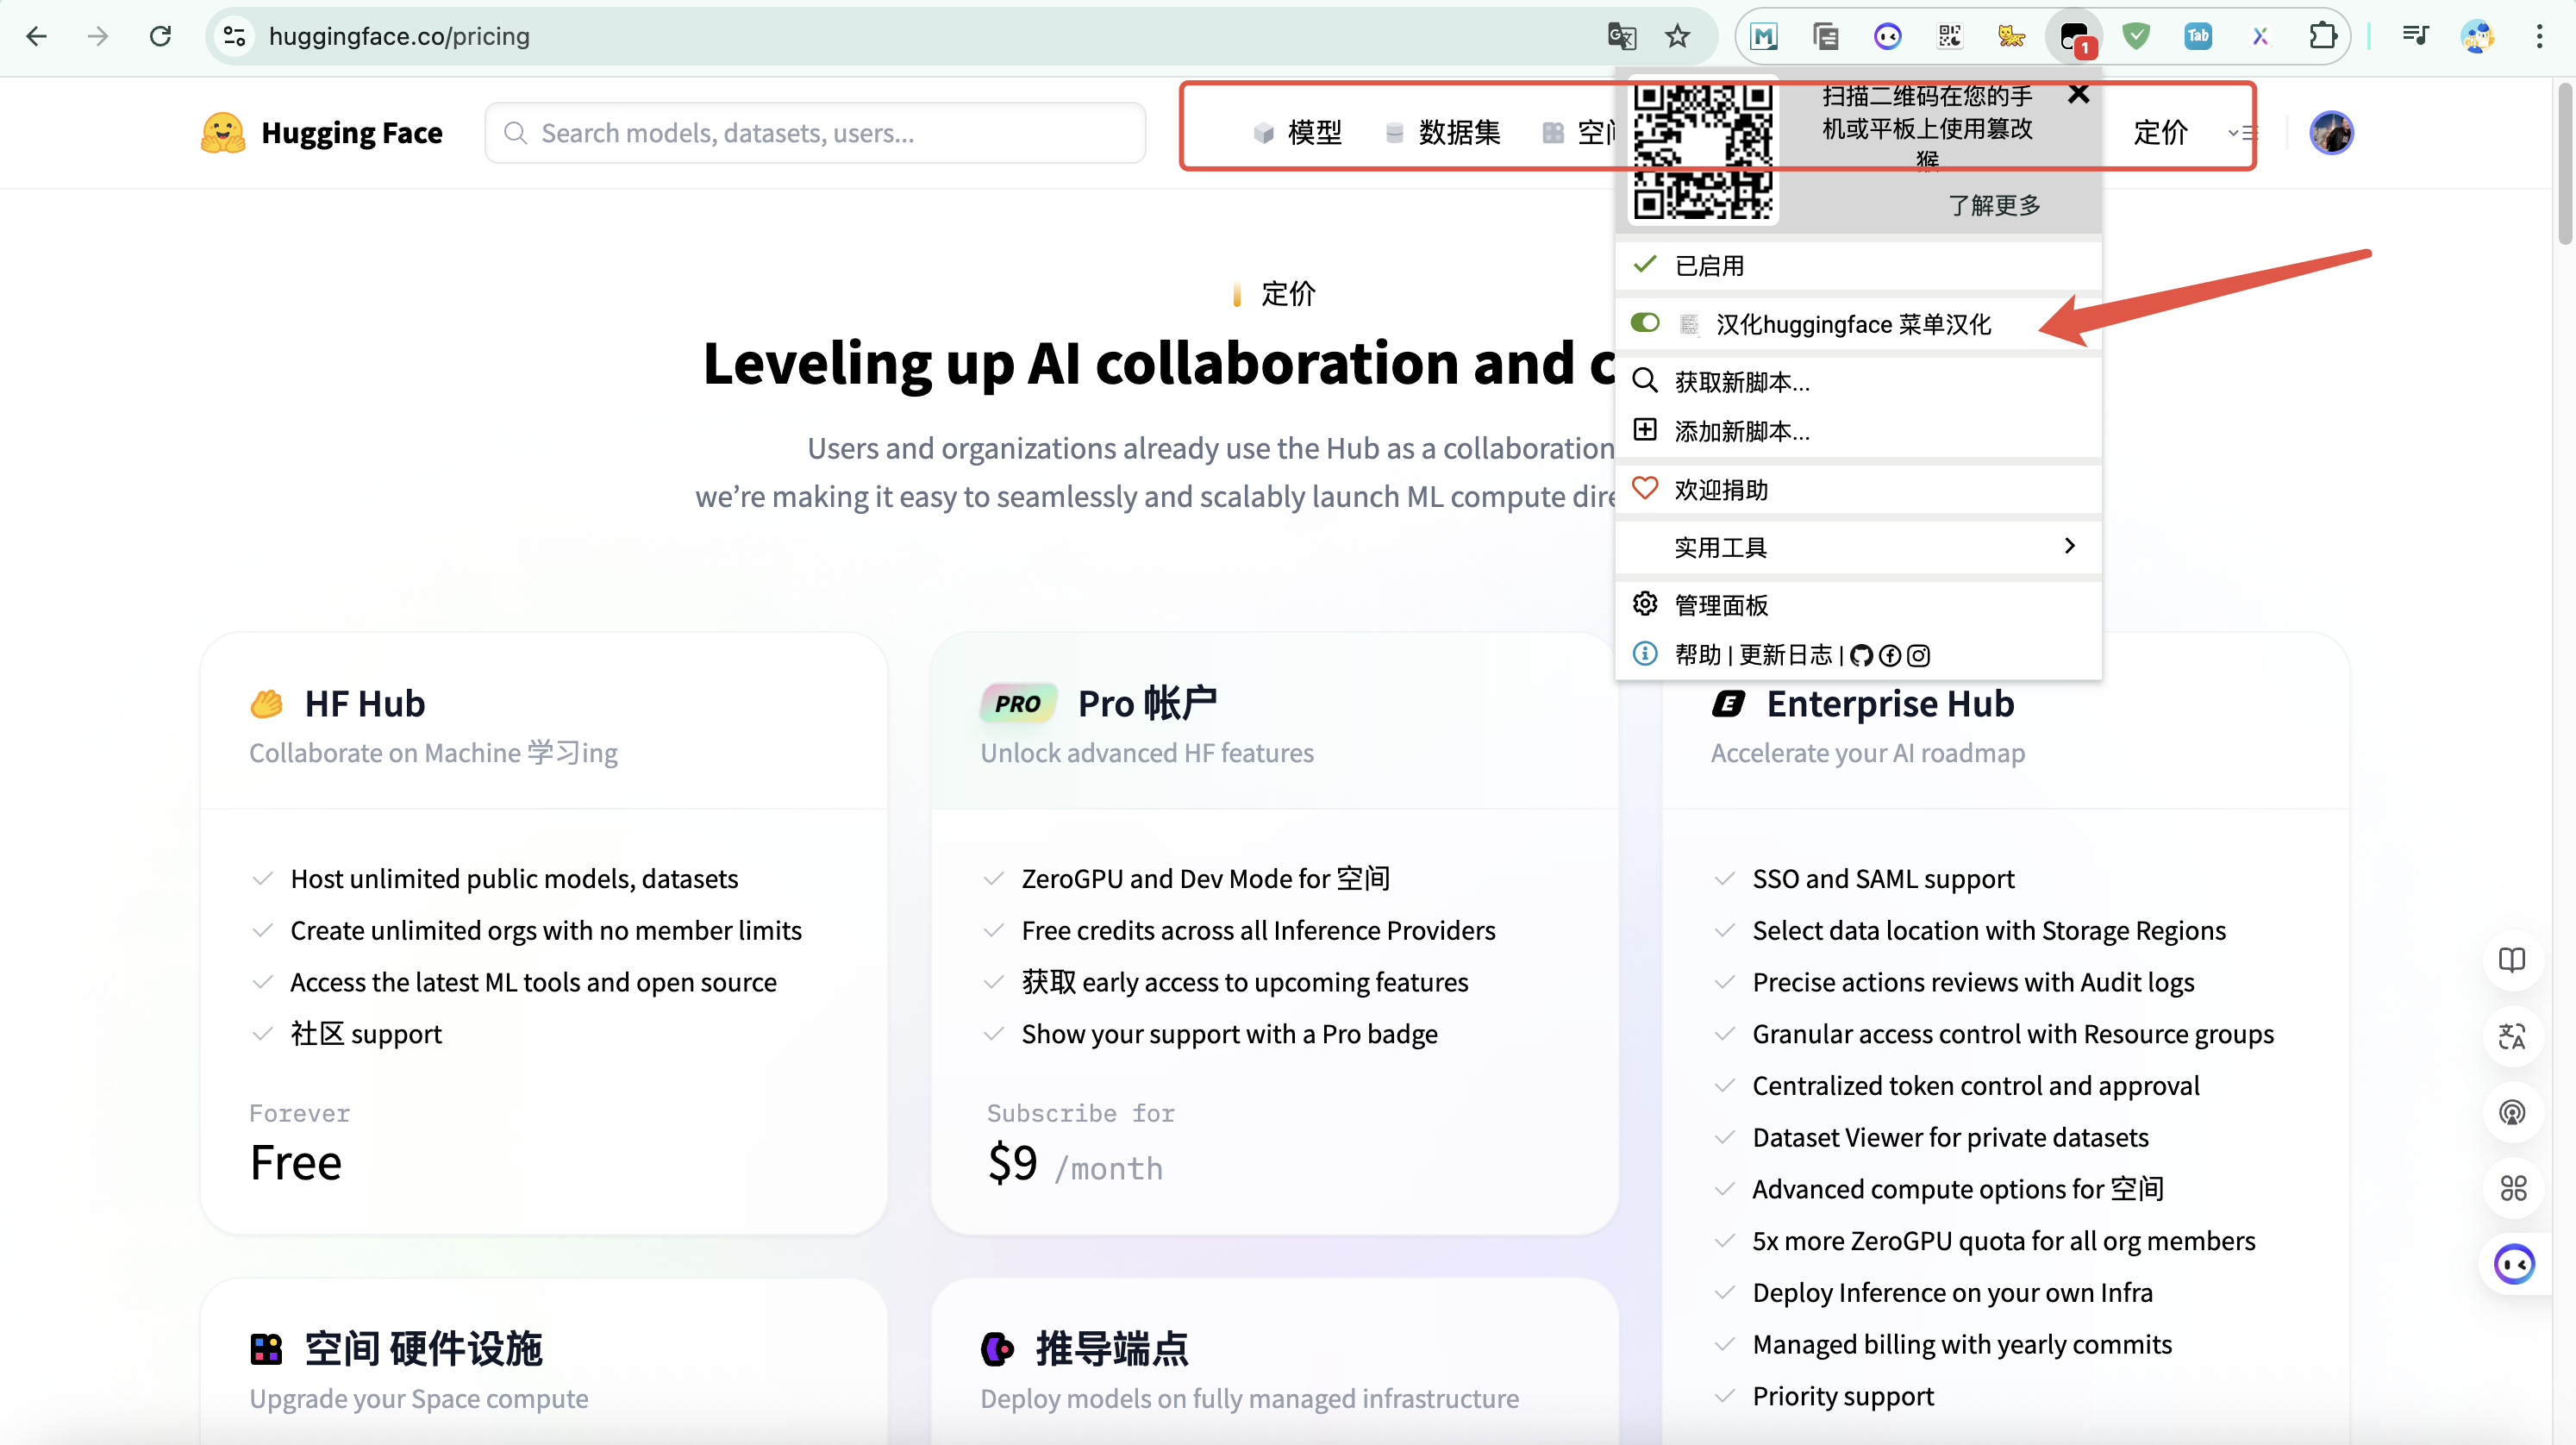Open the blue Tab extension icon

2198,37
